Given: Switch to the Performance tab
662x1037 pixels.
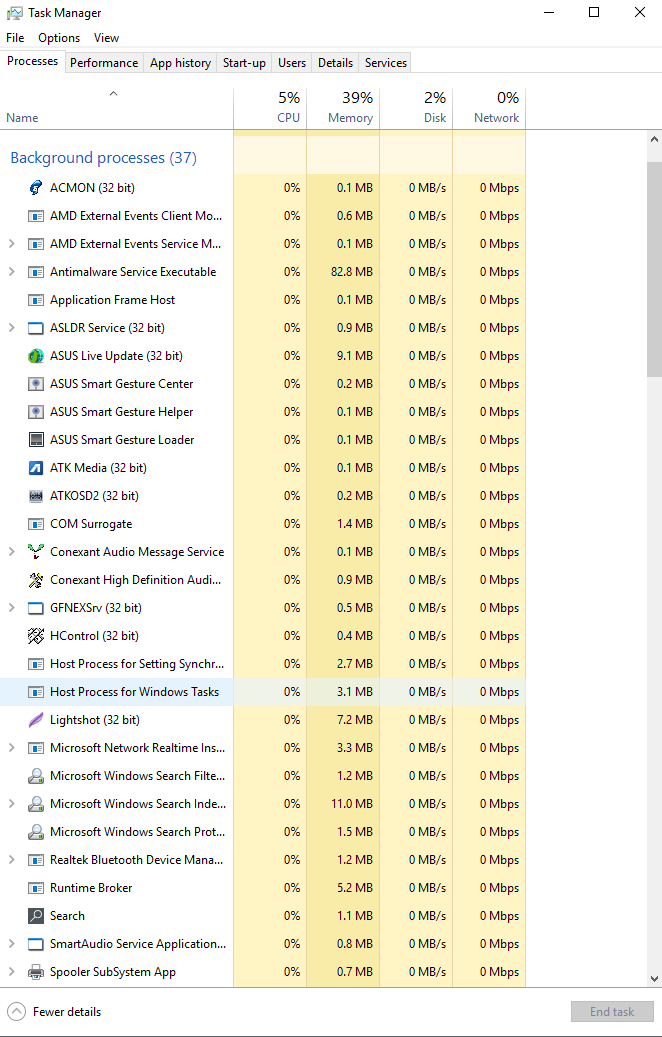Looking at the screenshot, I should coord(104,63).
